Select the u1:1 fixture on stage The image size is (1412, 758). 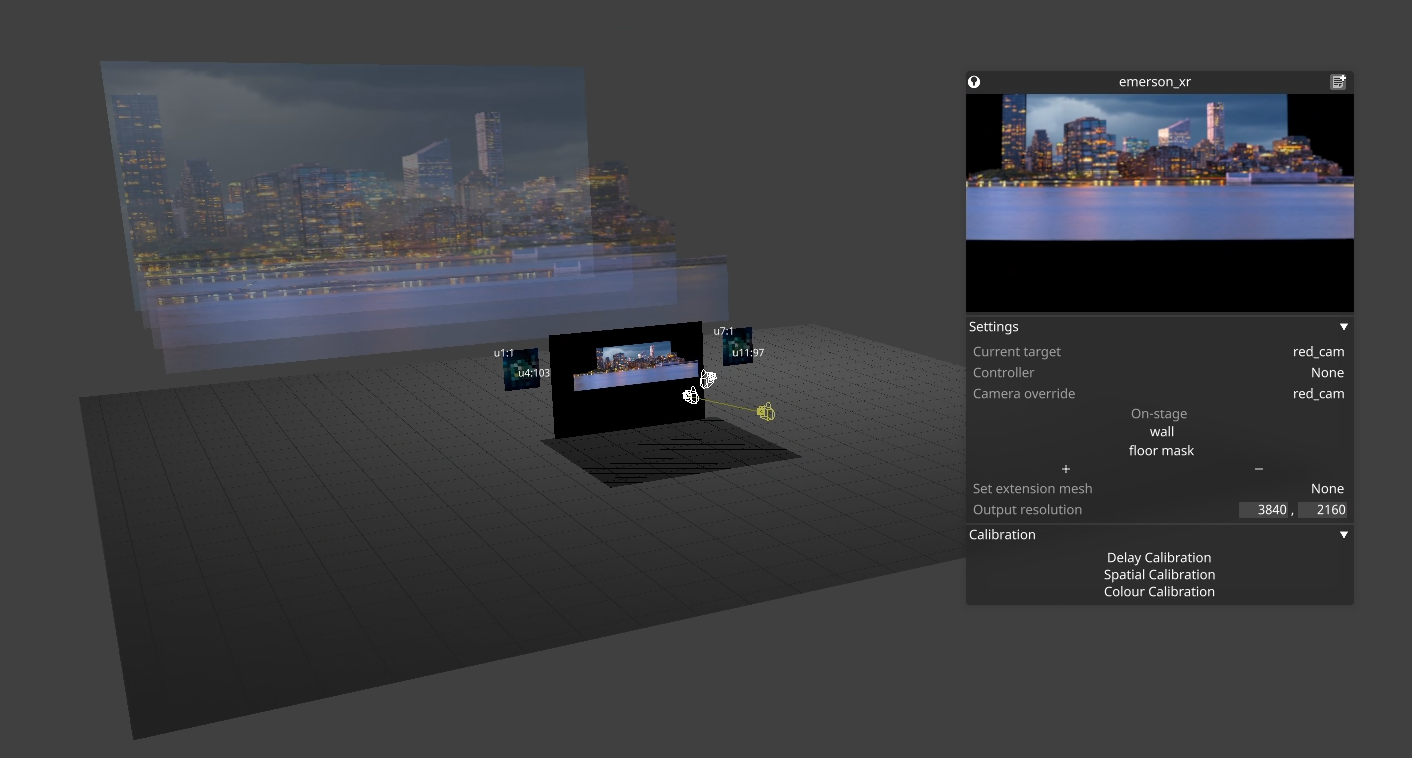[521, 370]
